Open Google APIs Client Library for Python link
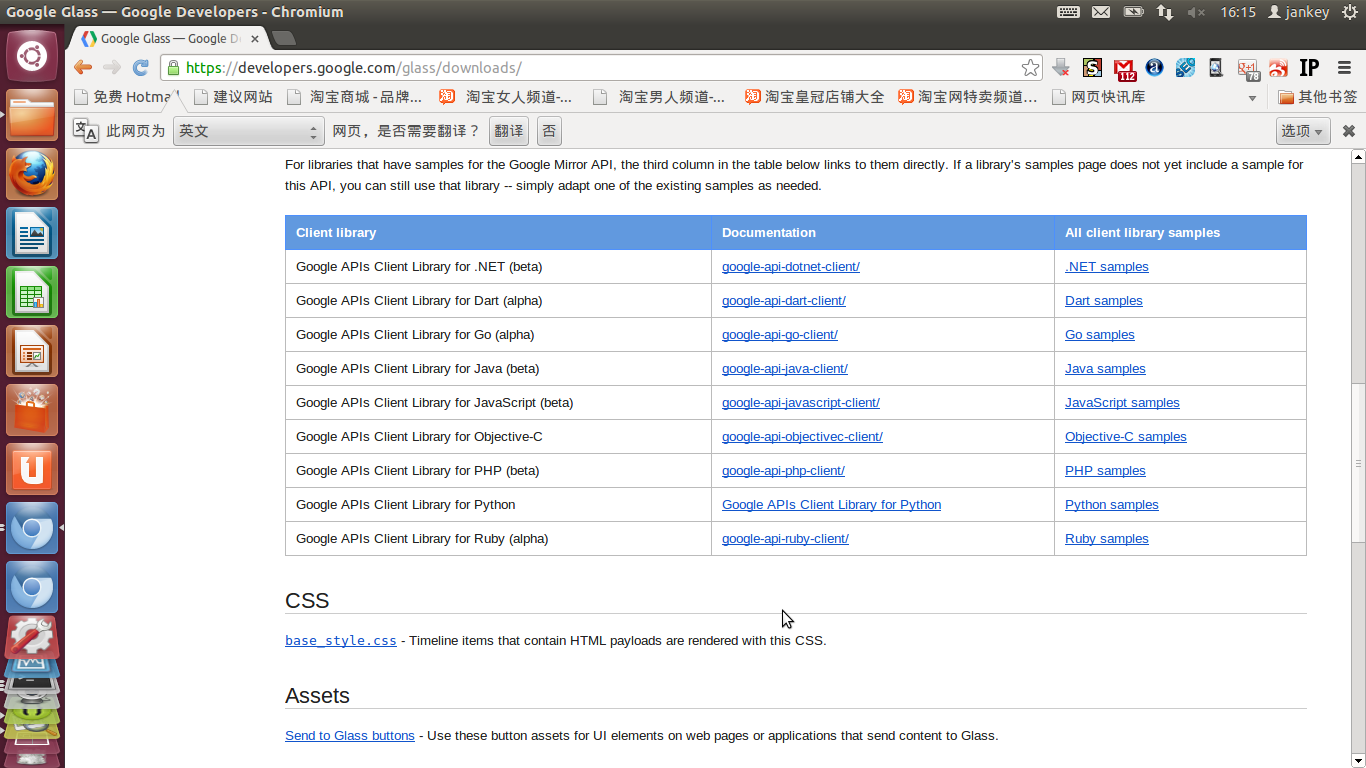The height and width of the screenshot is (768, 1366). pyautogui.click(x=832, y=505)
